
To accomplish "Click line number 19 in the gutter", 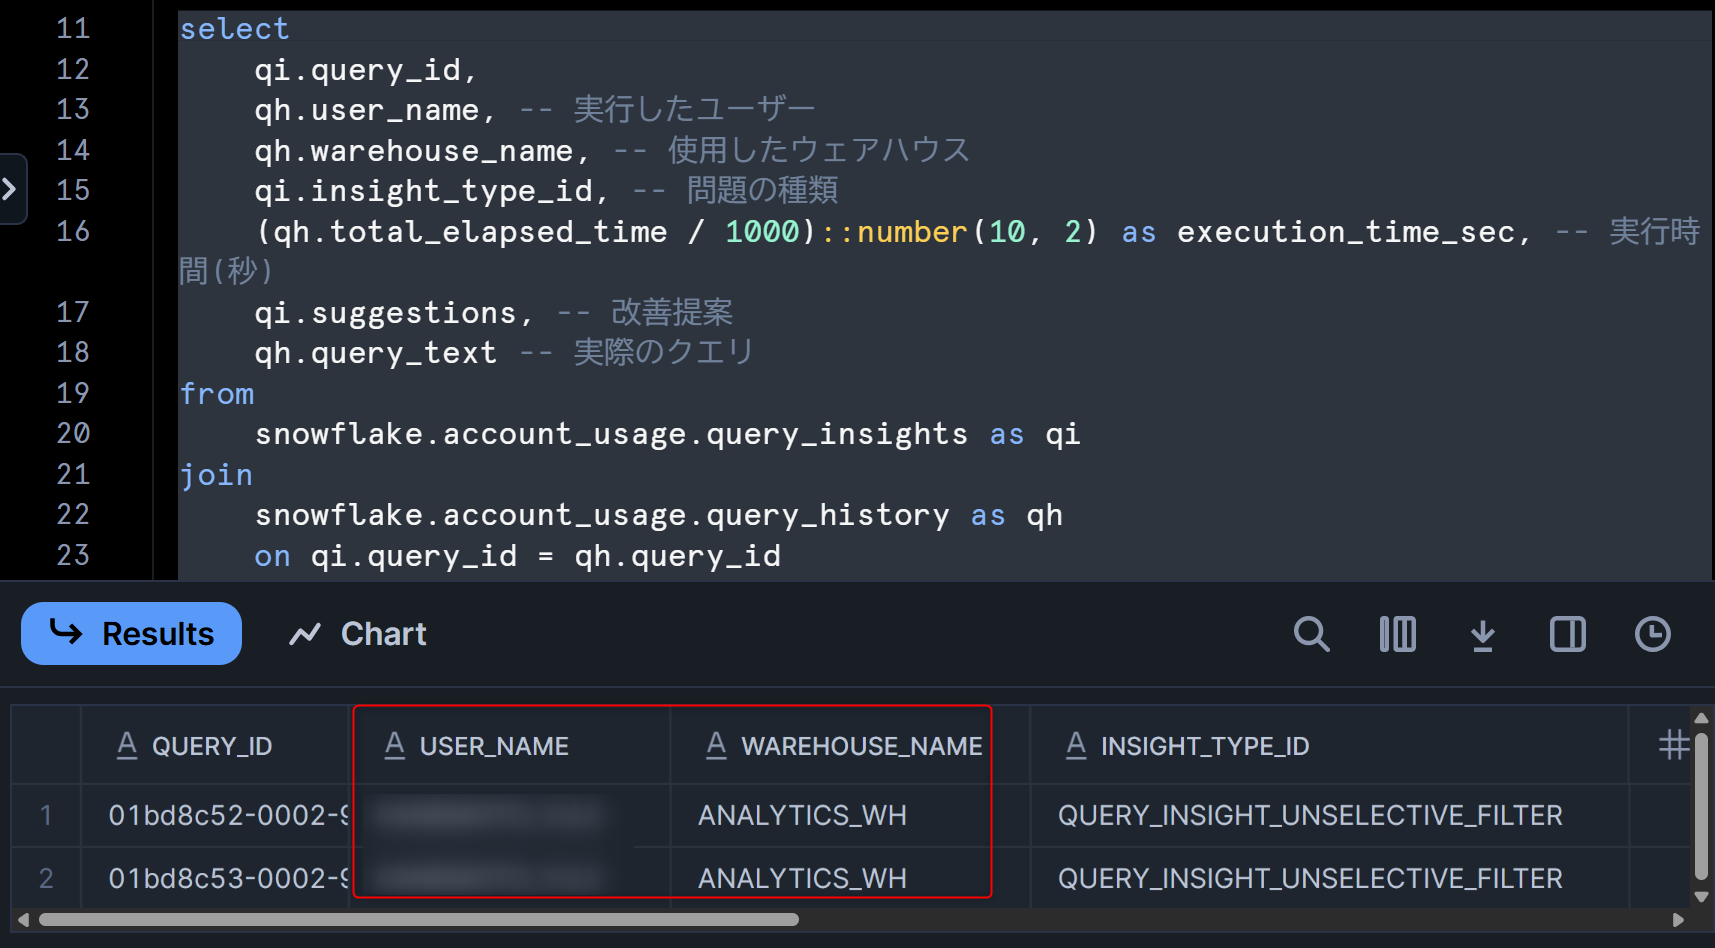I will 73,393.
